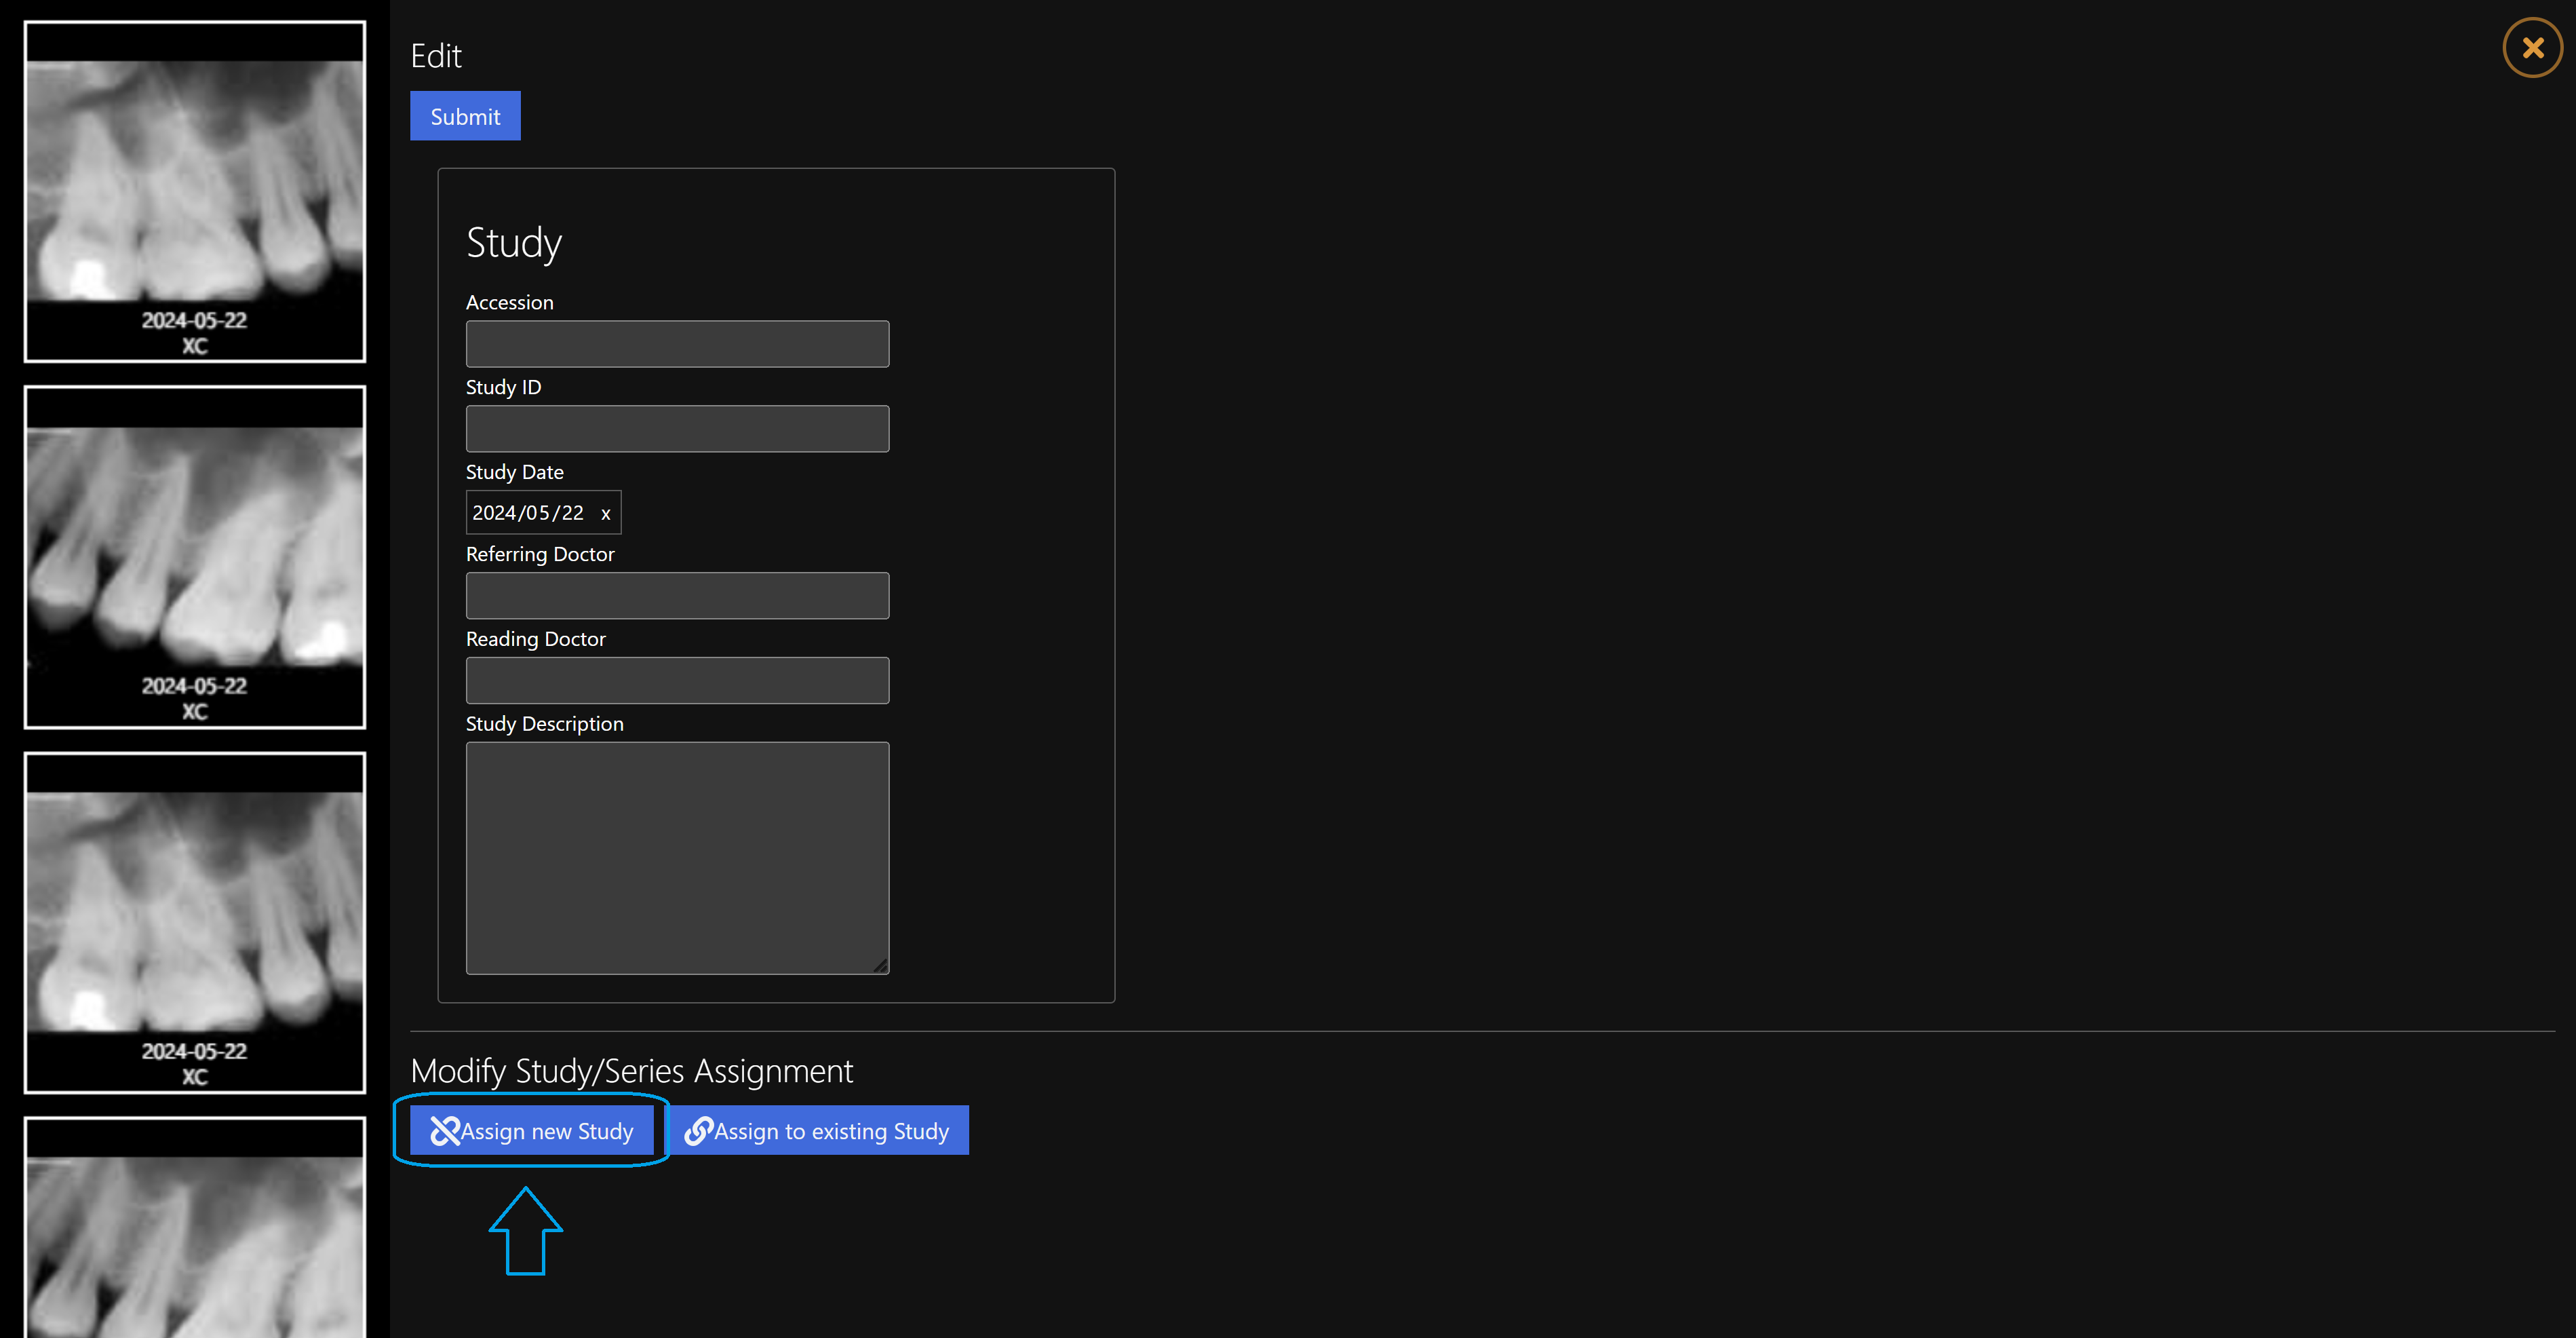Focus the Accession input field

coord(677,344)
